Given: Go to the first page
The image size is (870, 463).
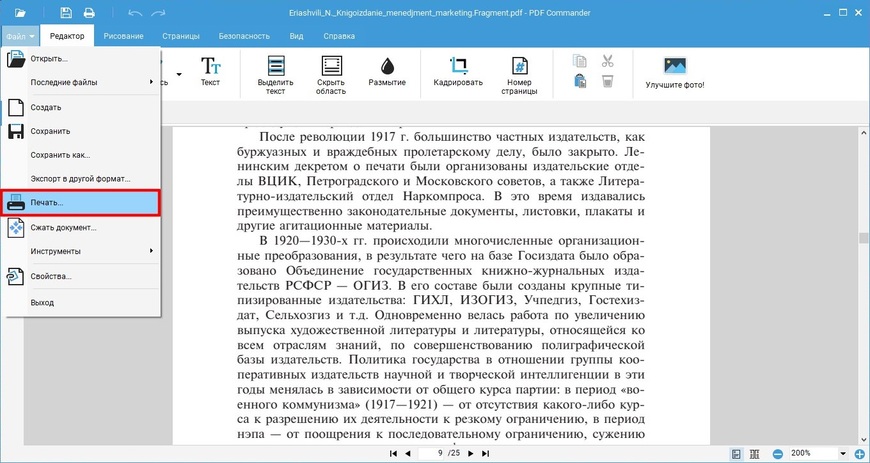Looking at the screenshot, I should [x=393, y=454].
